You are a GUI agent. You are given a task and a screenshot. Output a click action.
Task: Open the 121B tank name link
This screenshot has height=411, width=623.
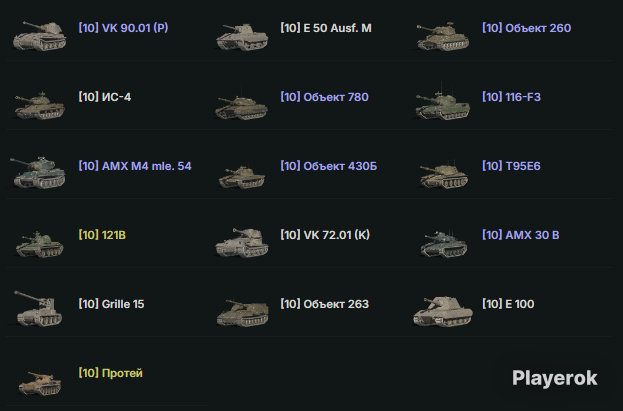102,235
